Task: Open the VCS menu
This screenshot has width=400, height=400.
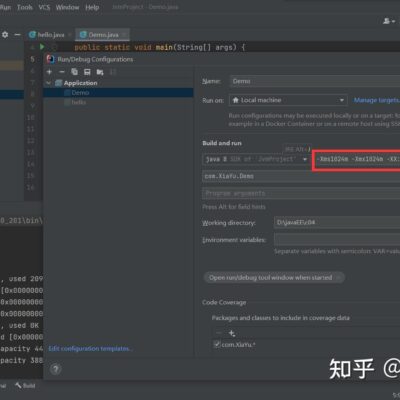Action: point(44,7)
